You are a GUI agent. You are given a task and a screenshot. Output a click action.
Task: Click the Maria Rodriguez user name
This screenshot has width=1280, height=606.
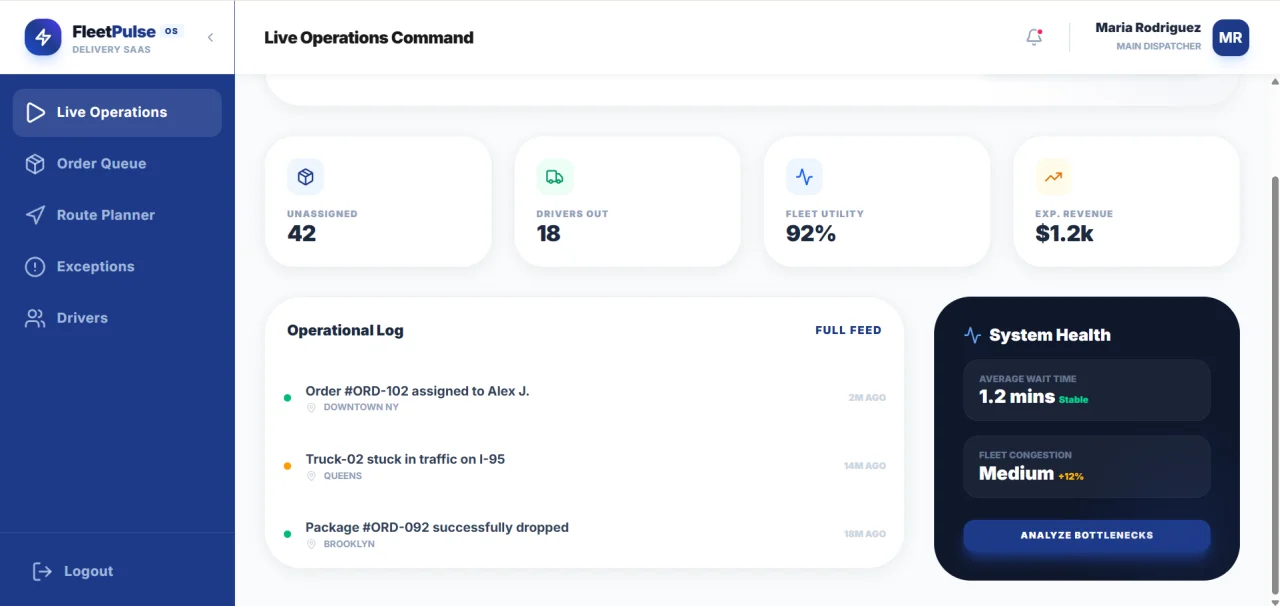pos(1148,28)
